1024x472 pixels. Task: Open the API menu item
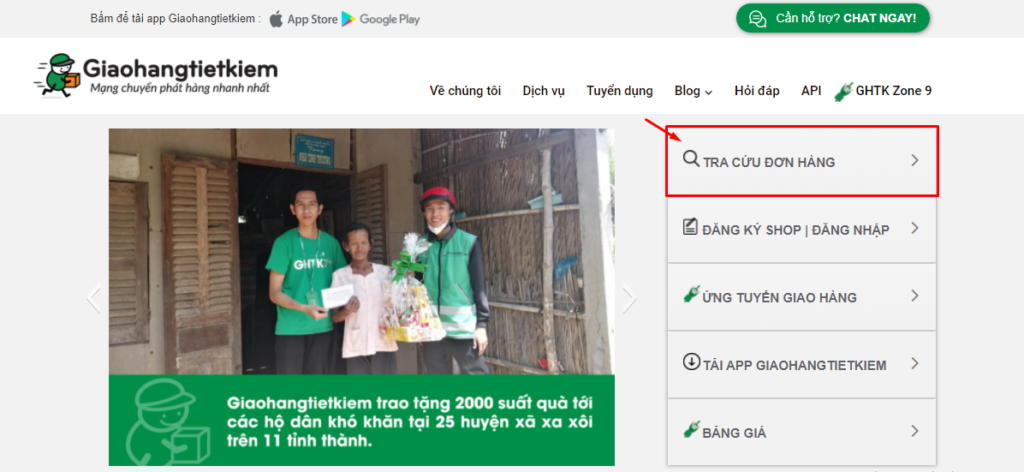tap(811, 91)
